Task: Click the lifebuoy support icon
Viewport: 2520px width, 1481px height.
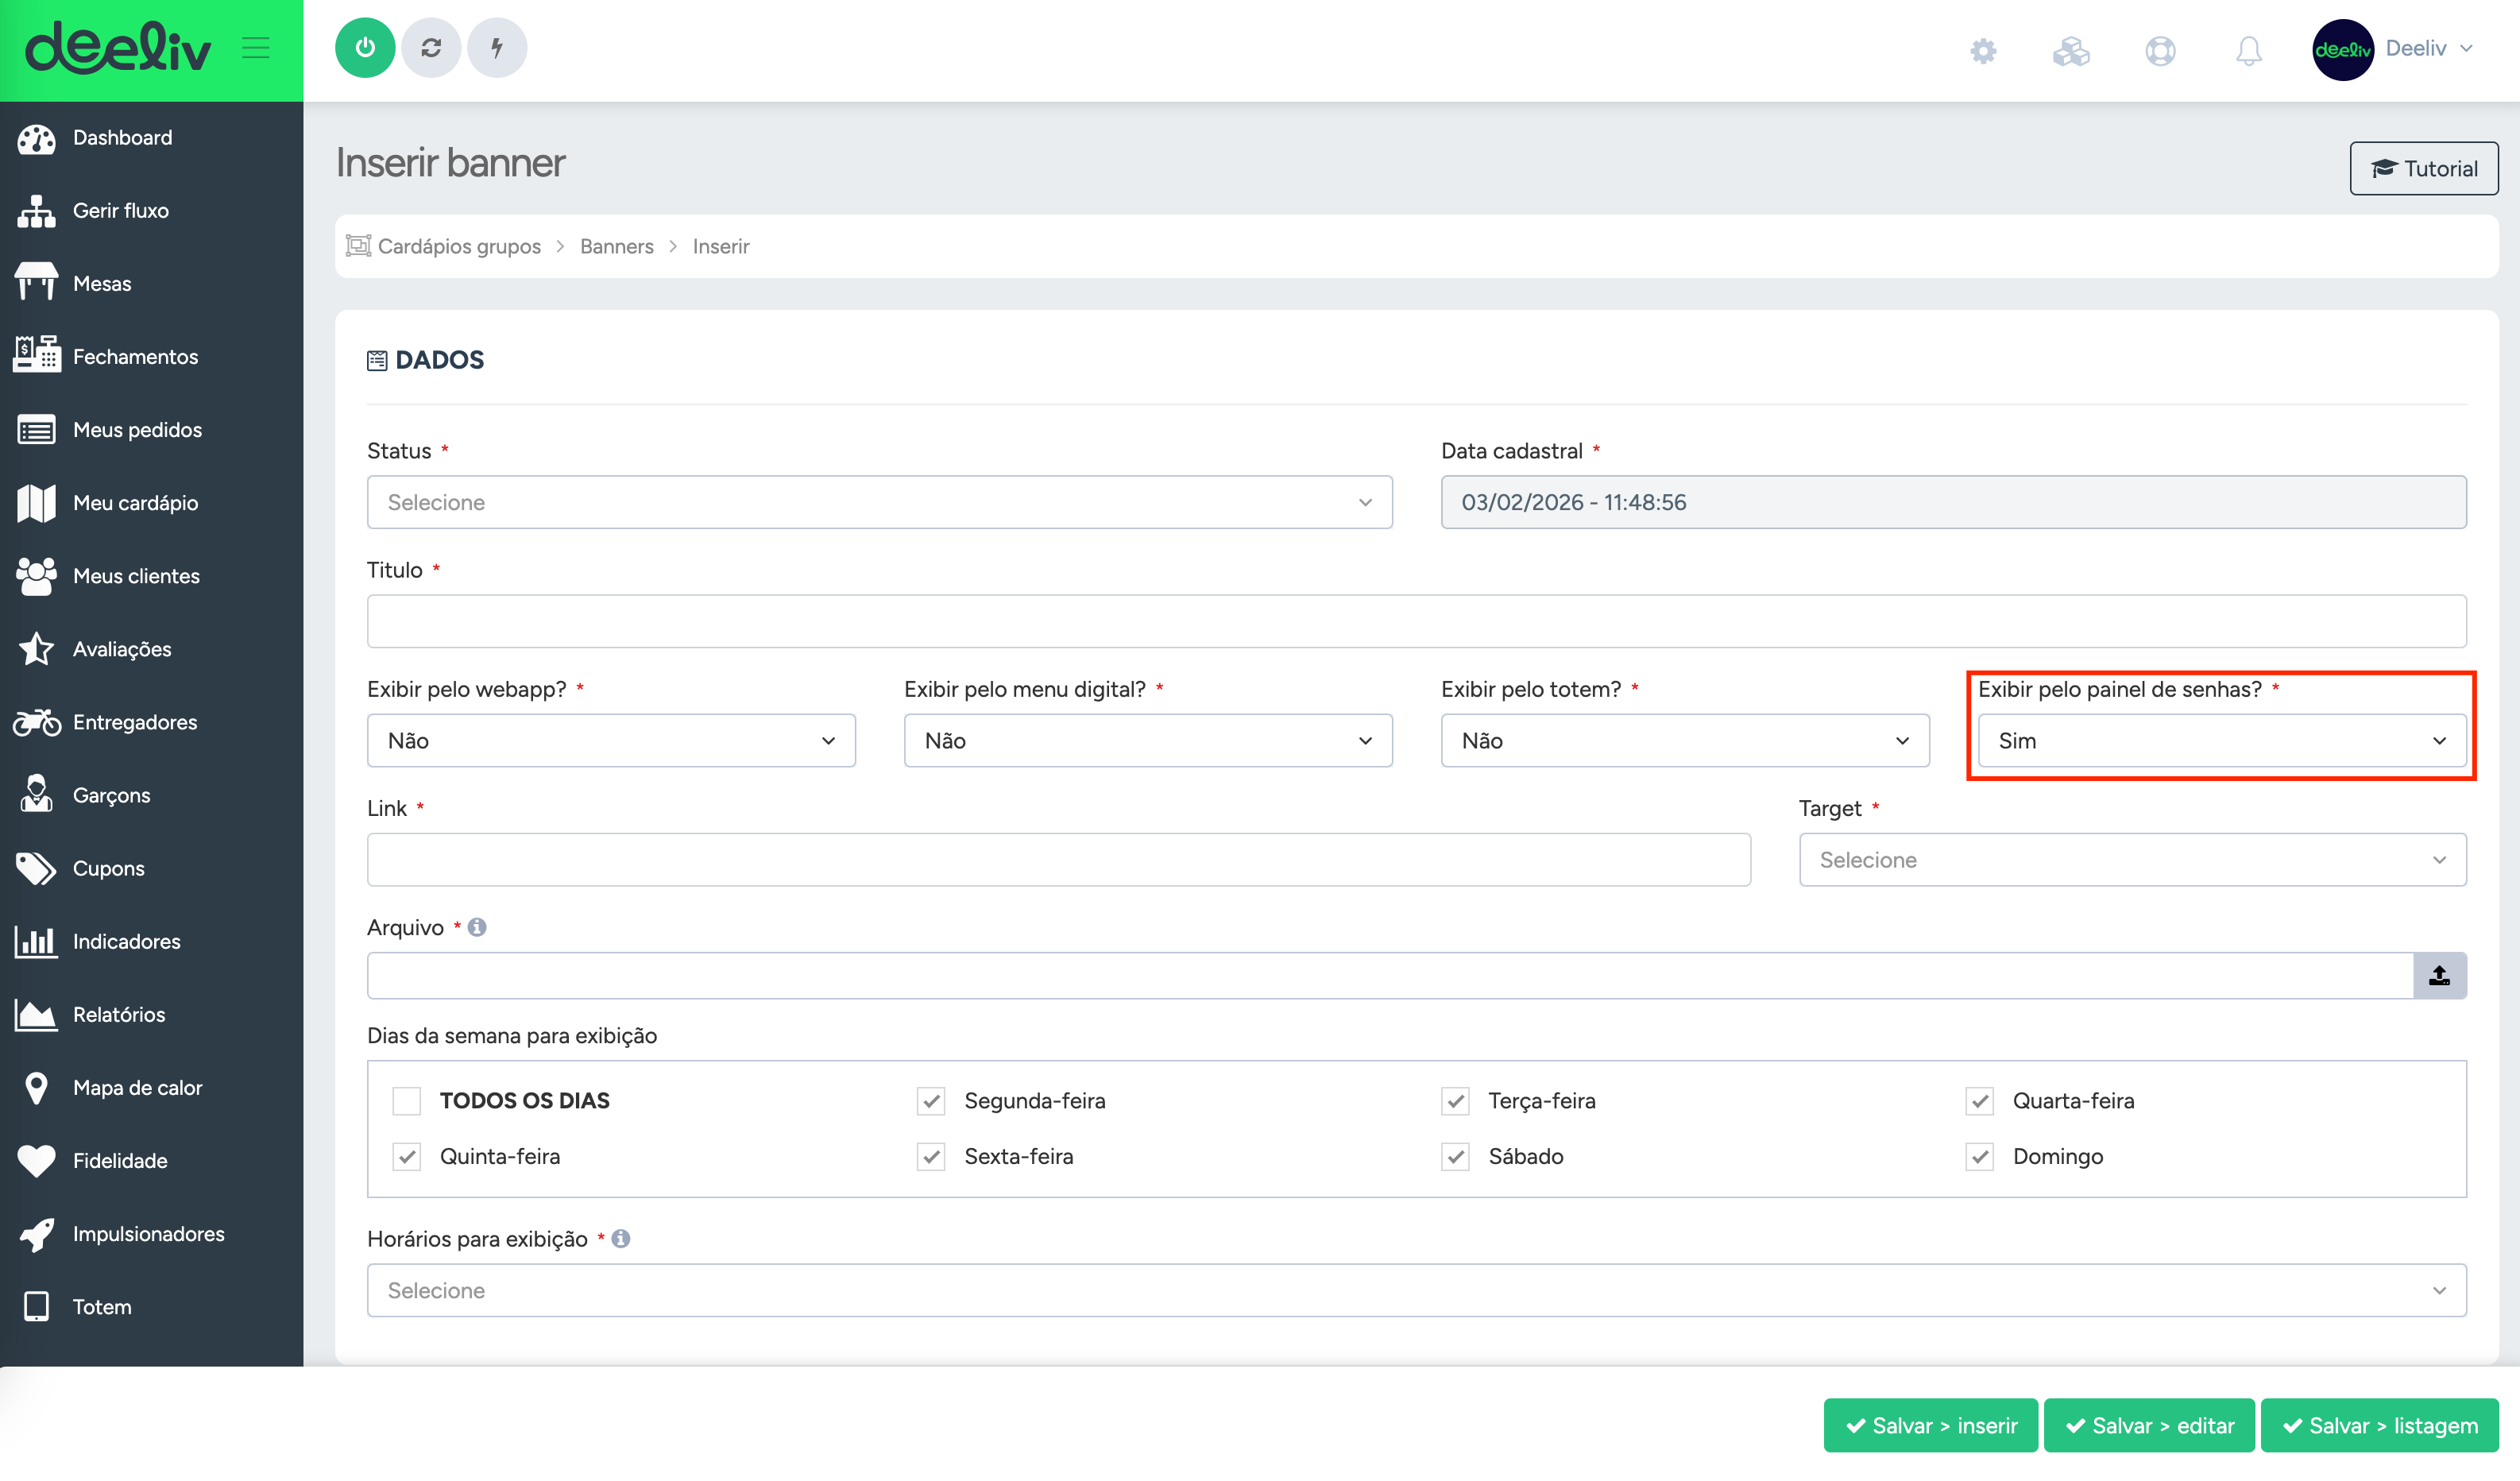Action: click(2160, 50)
